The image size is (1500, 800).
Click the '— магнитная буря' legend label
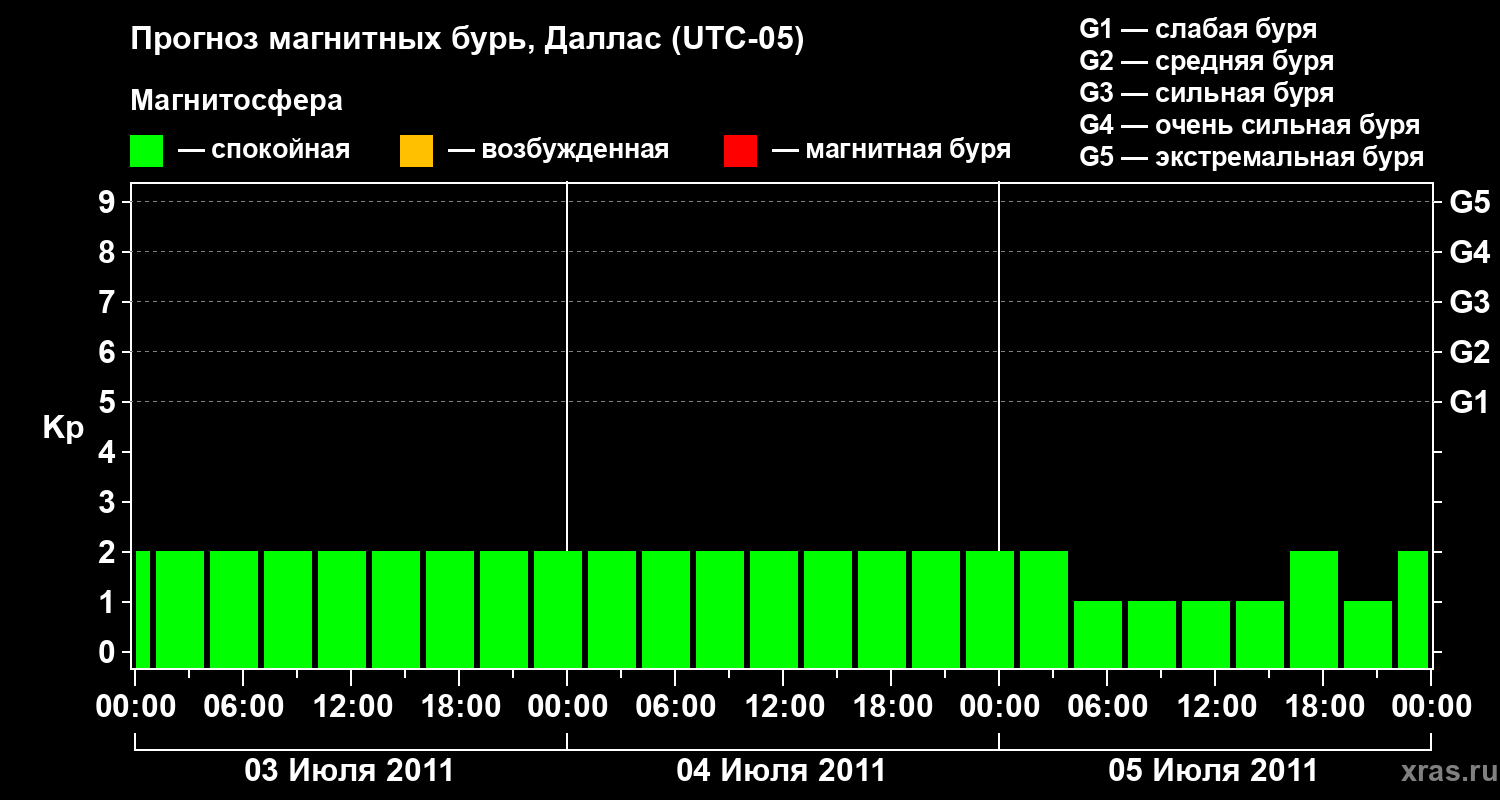pyautogui.click(x=892, y=151)
